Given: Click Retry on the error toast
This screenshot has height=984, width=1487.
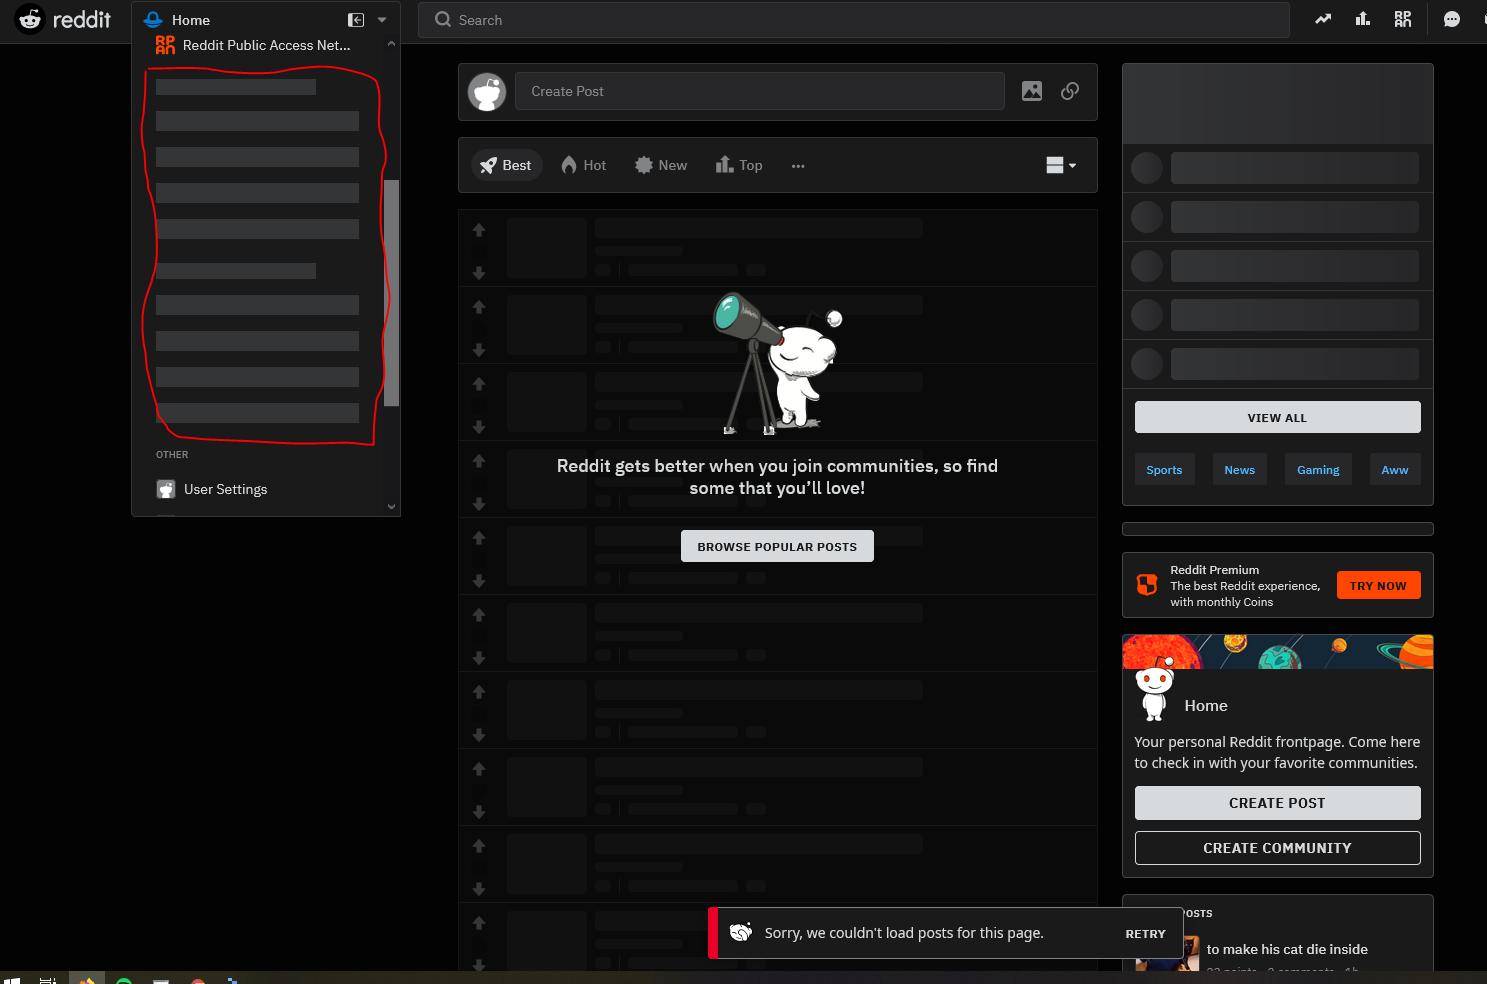Looking at the screenshot, I should pos(1145,933).
